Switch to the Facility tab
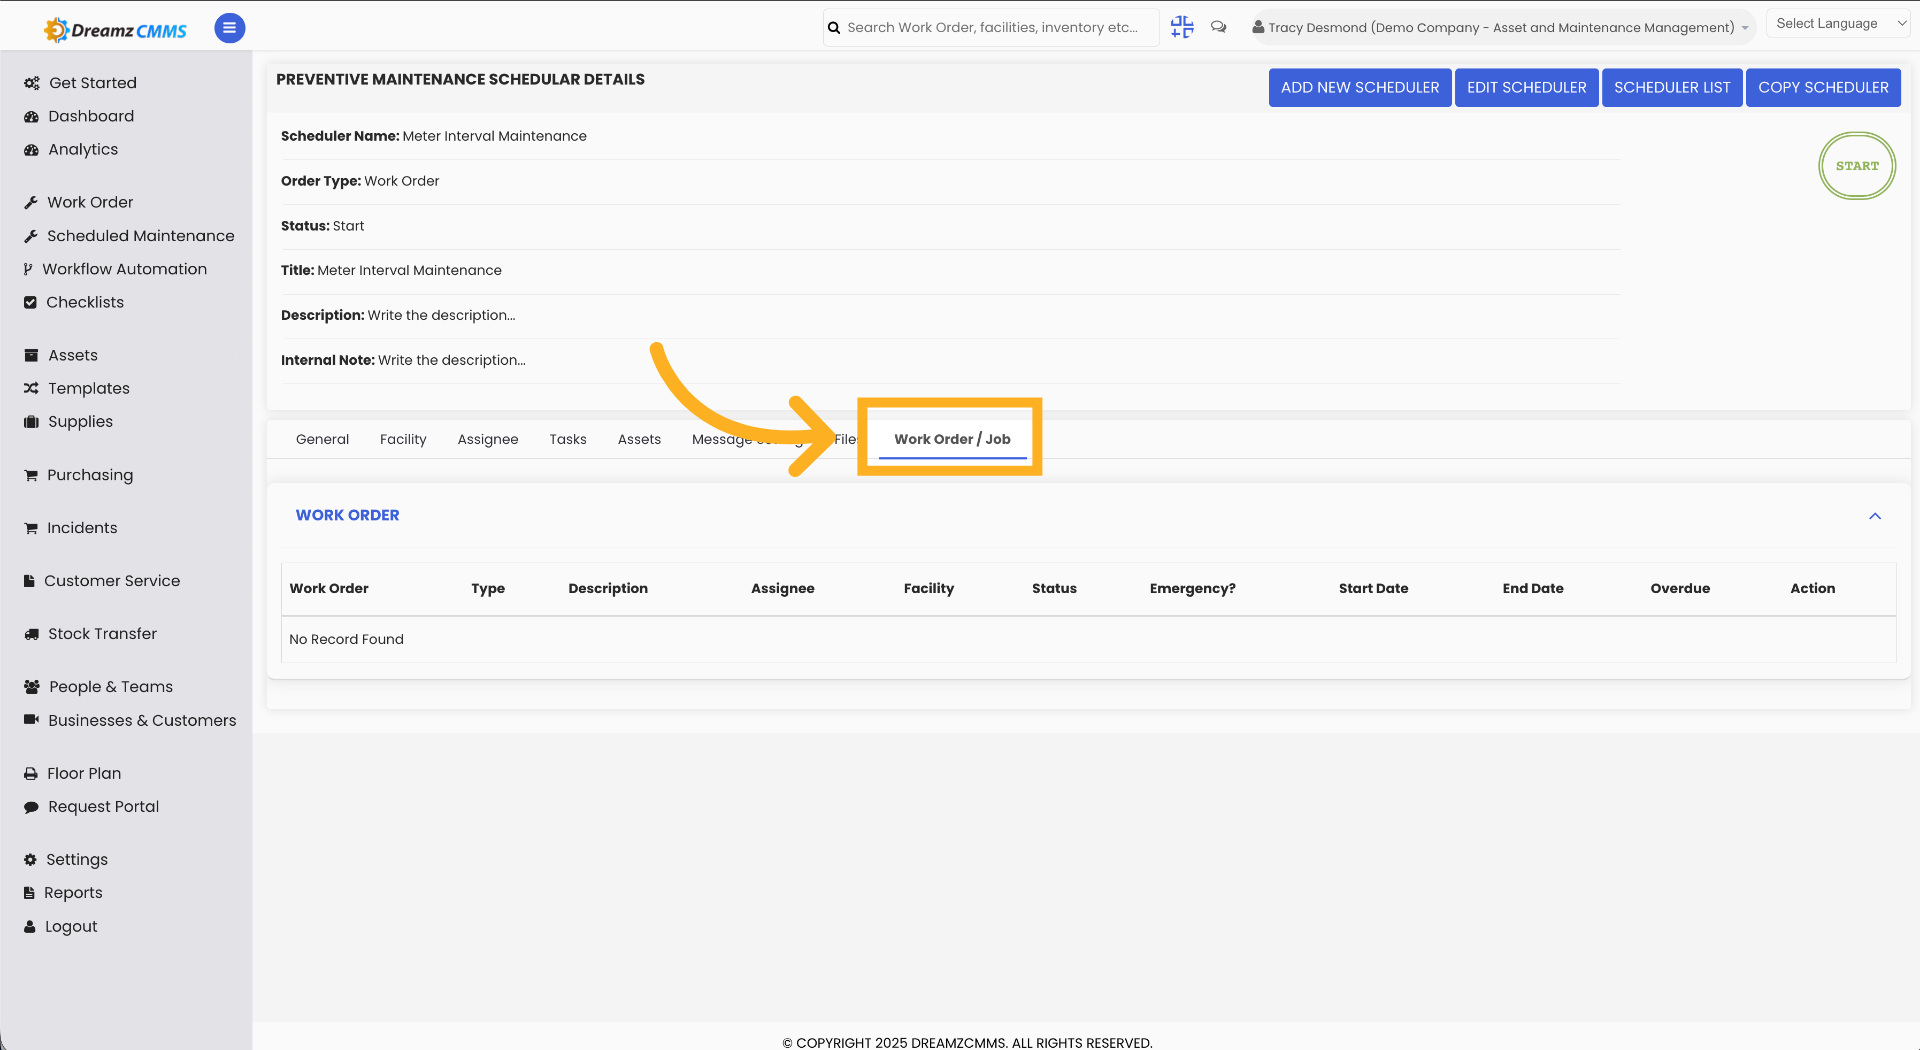The image size is (1920, 1050). click(x=403, y=439)
